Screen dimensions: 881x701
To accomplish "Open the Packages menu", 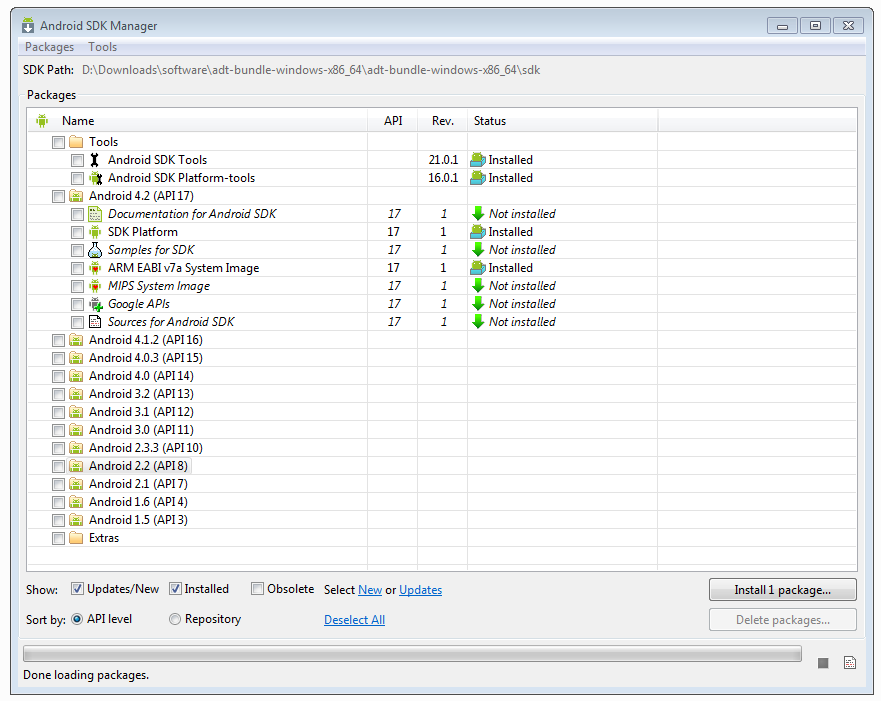I will pos(49,47).
